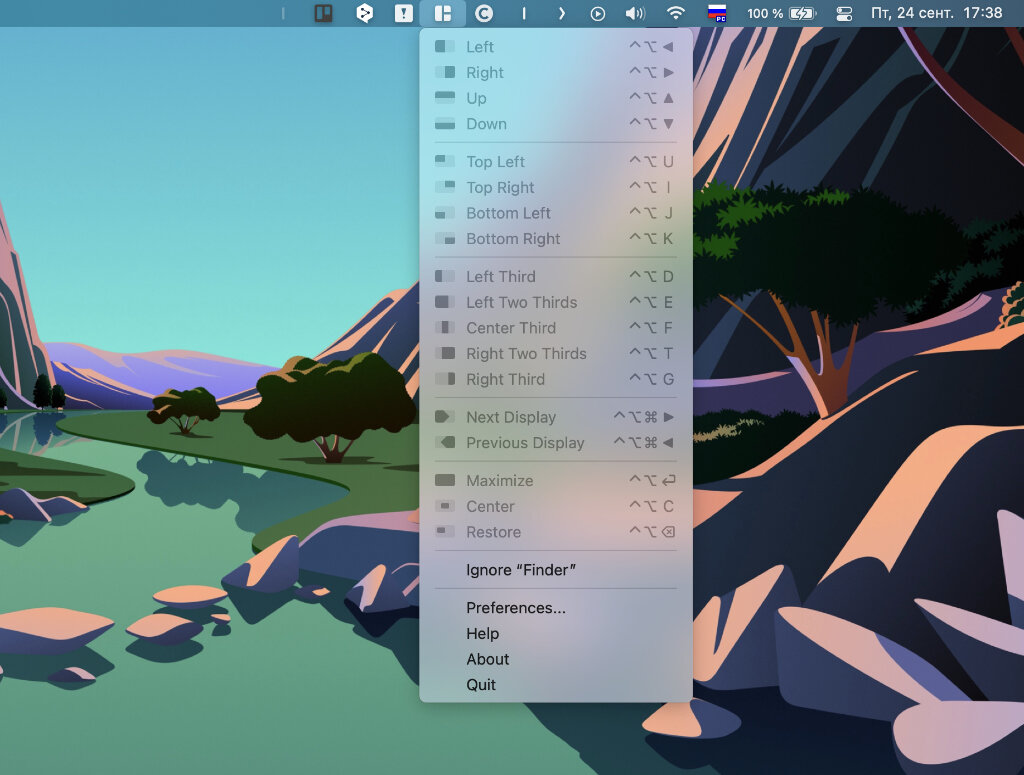Select the Top Right menu item
This screenshot has width=1024, height=775.
[556, 187]
